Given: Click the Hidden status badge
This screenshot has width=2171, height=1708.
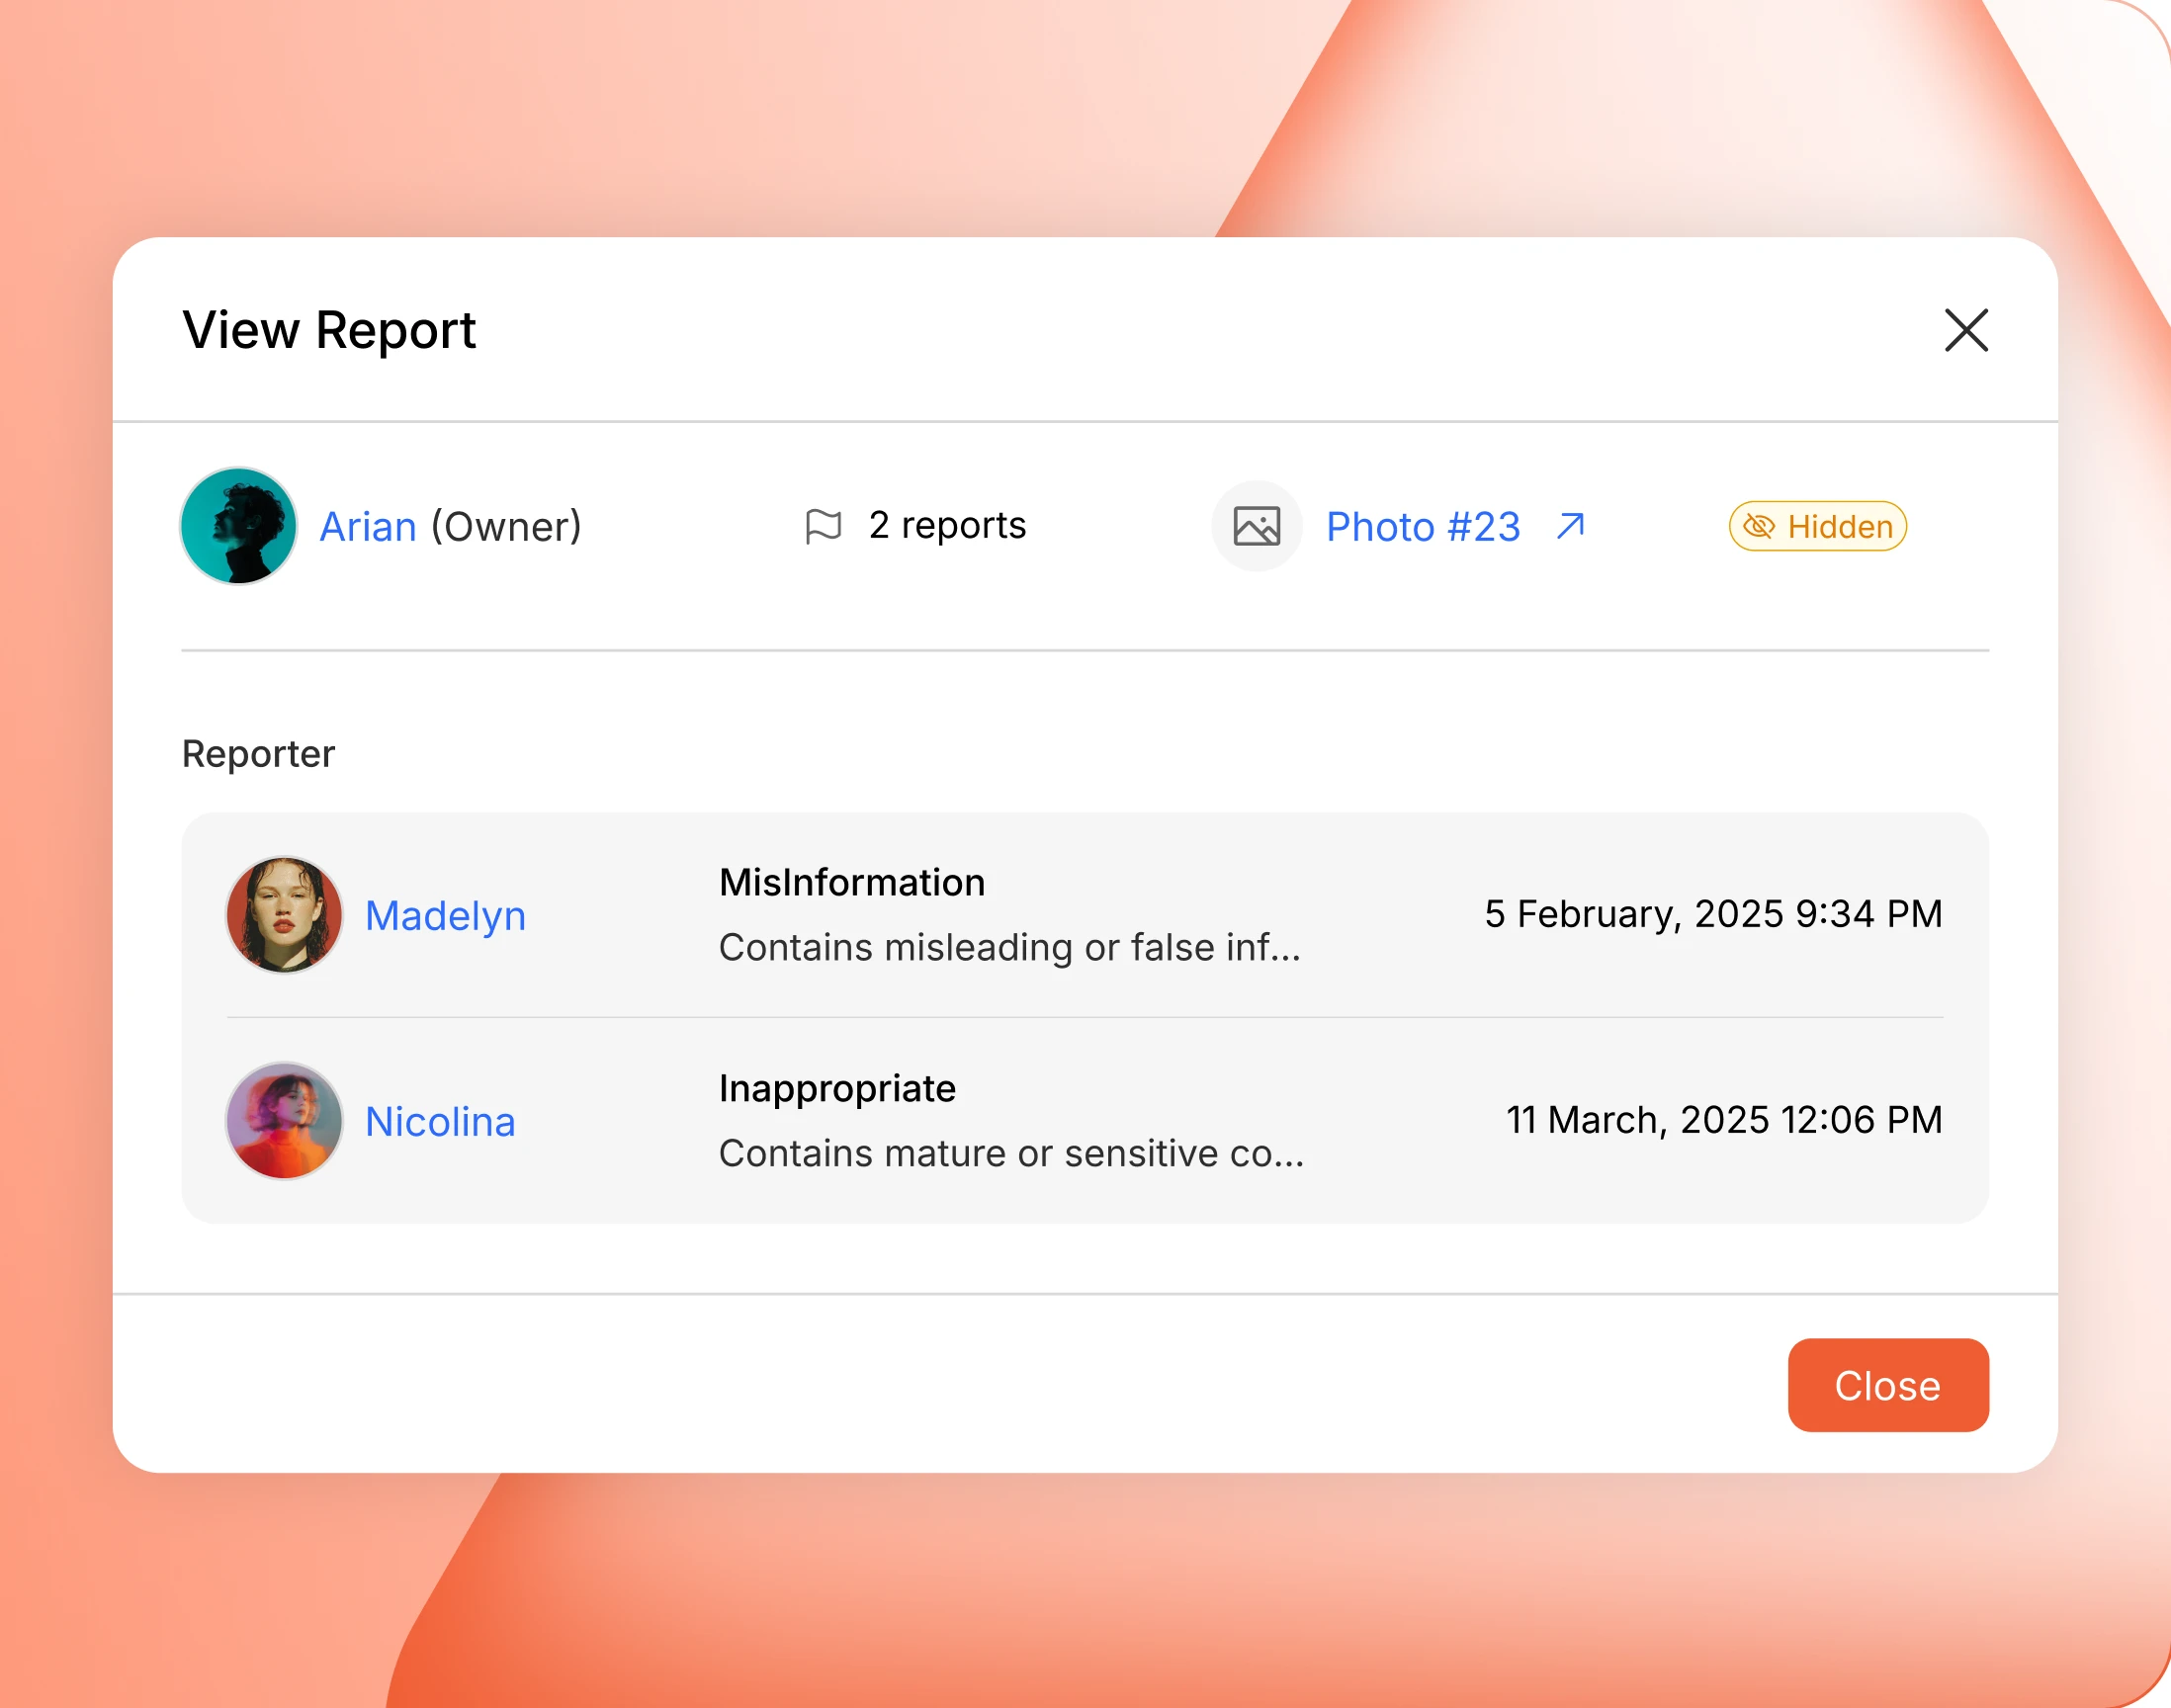Looking at the screenshot, I should [1817, 526].
